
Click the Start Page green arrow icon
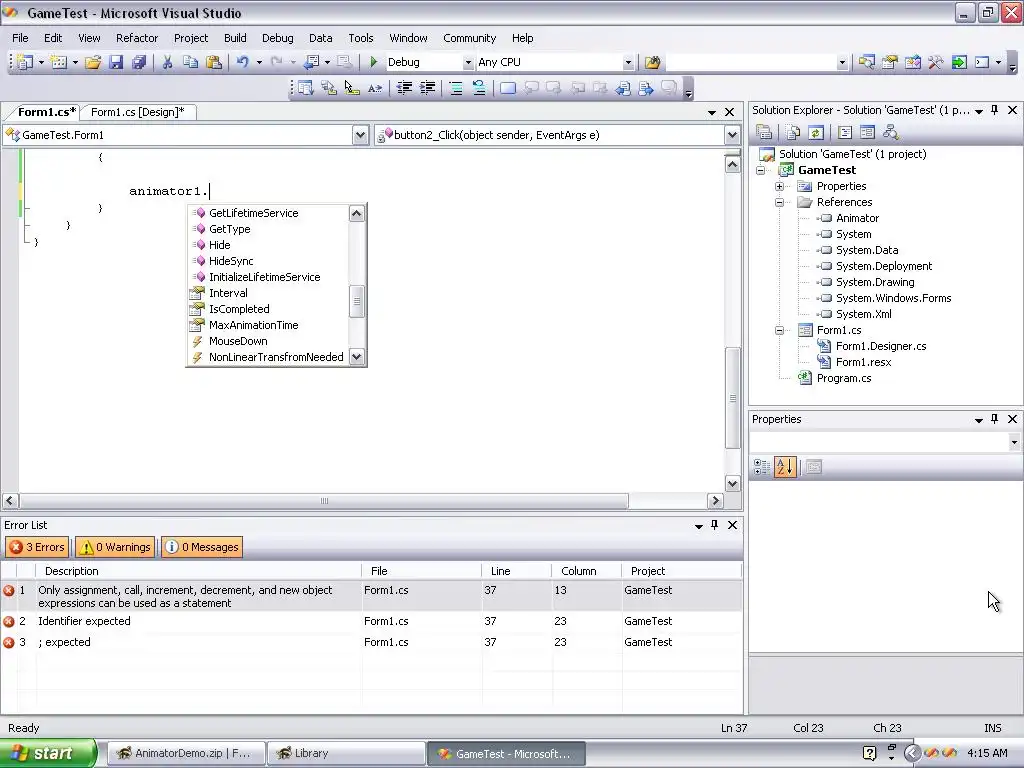point(959,62)
